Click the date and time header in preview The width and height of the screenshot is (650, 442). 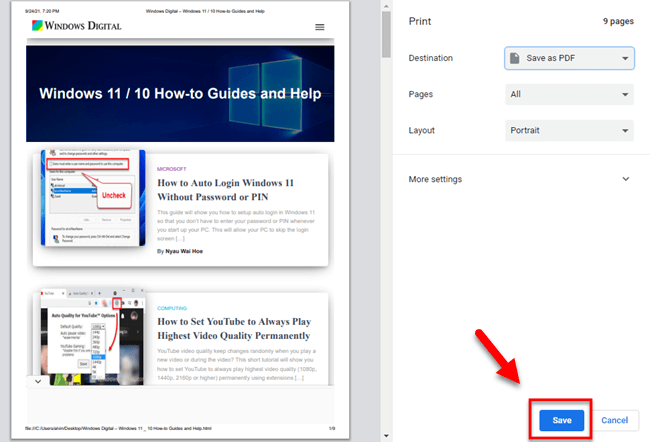tap(42, 11)
